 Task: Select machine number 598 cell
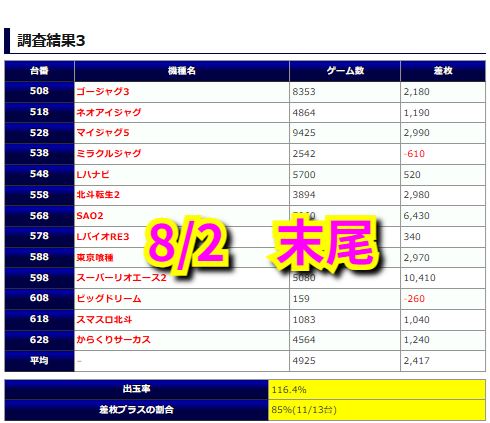tap(39, 278)
